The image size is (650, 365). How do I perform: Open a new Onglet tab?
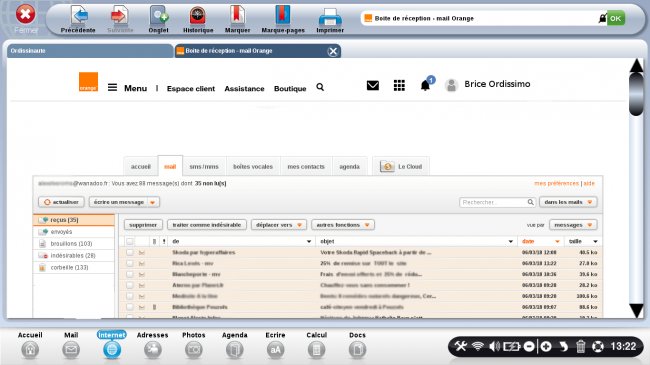(158, 19)
